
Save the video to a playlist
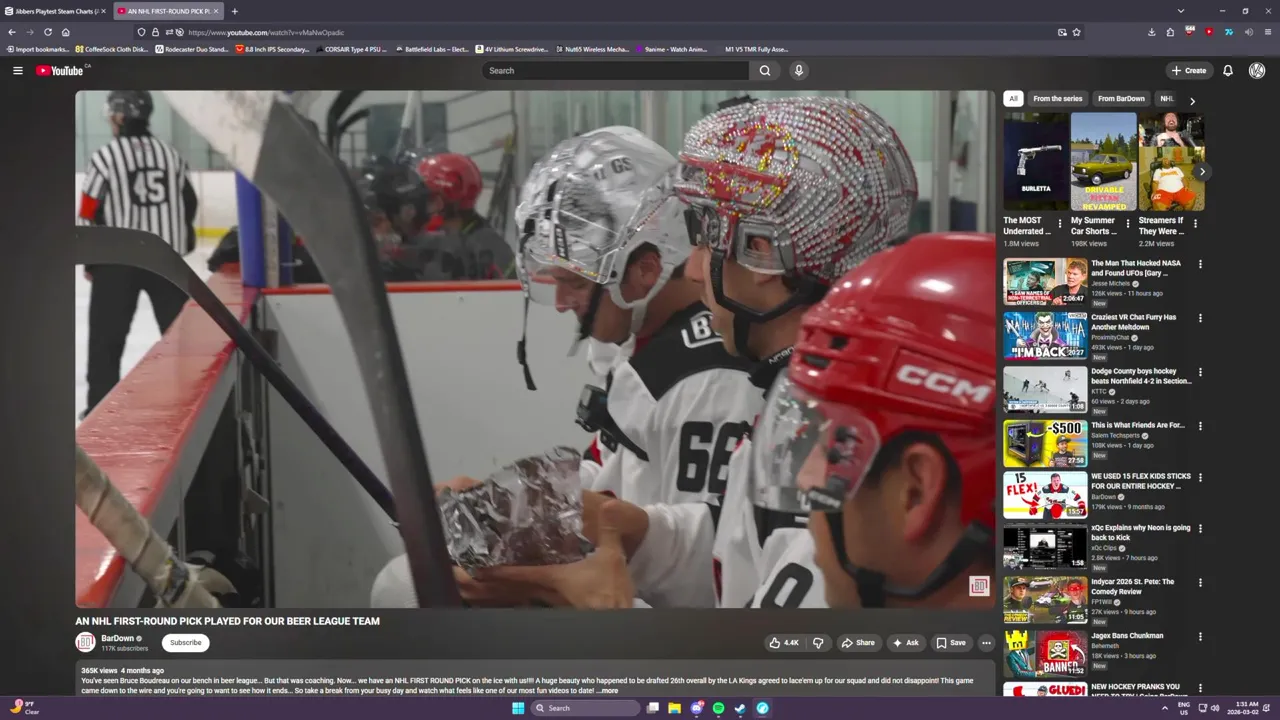point(950,643)
